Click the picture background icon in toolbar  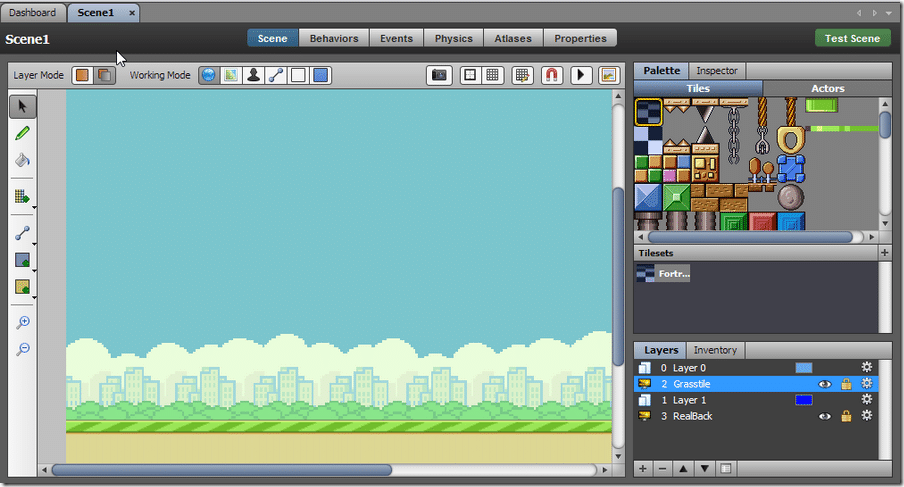point(609,75)
